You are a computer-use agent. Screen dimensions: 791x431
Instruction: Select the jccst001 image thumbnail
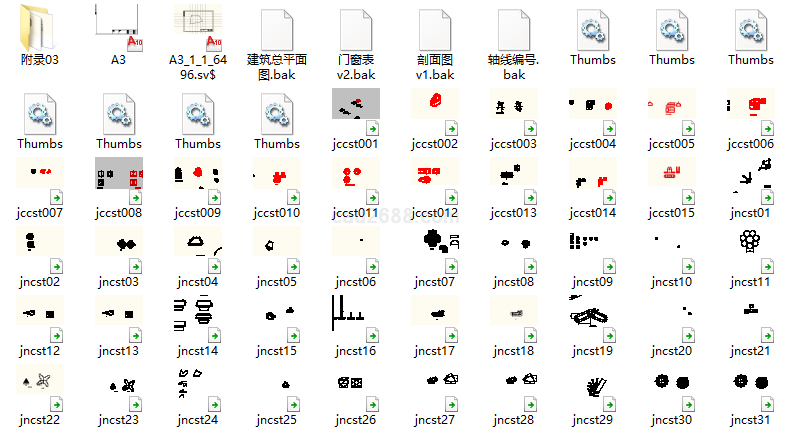[355, 110]
